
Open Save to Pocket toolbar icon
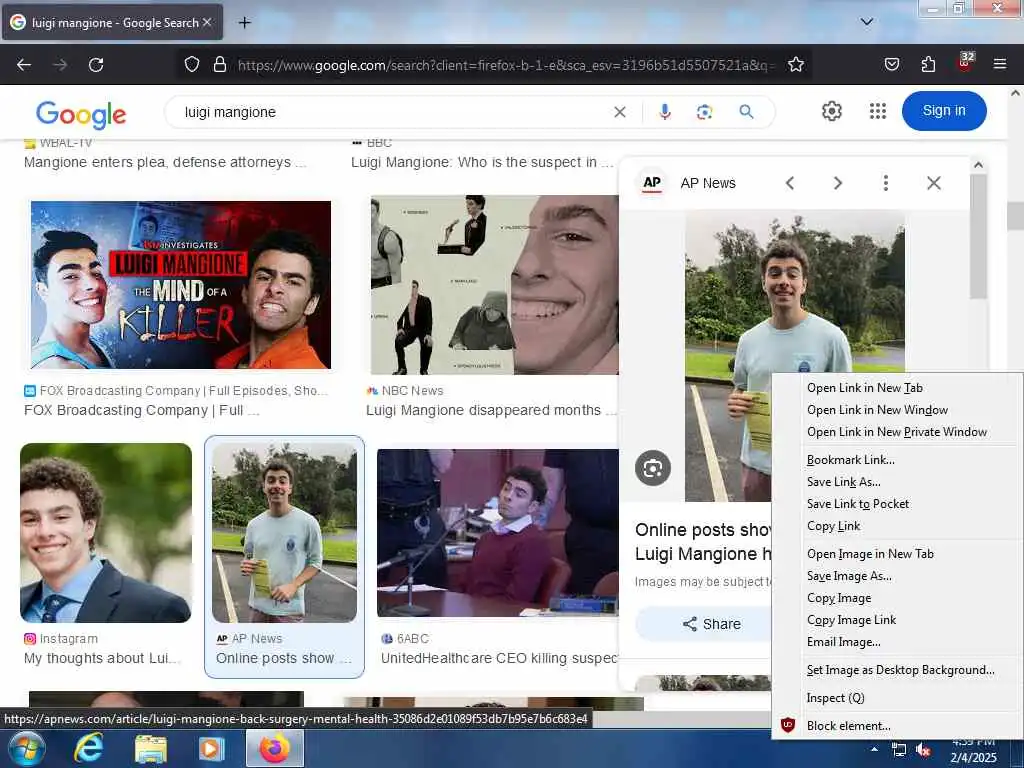tap(891, 65)
